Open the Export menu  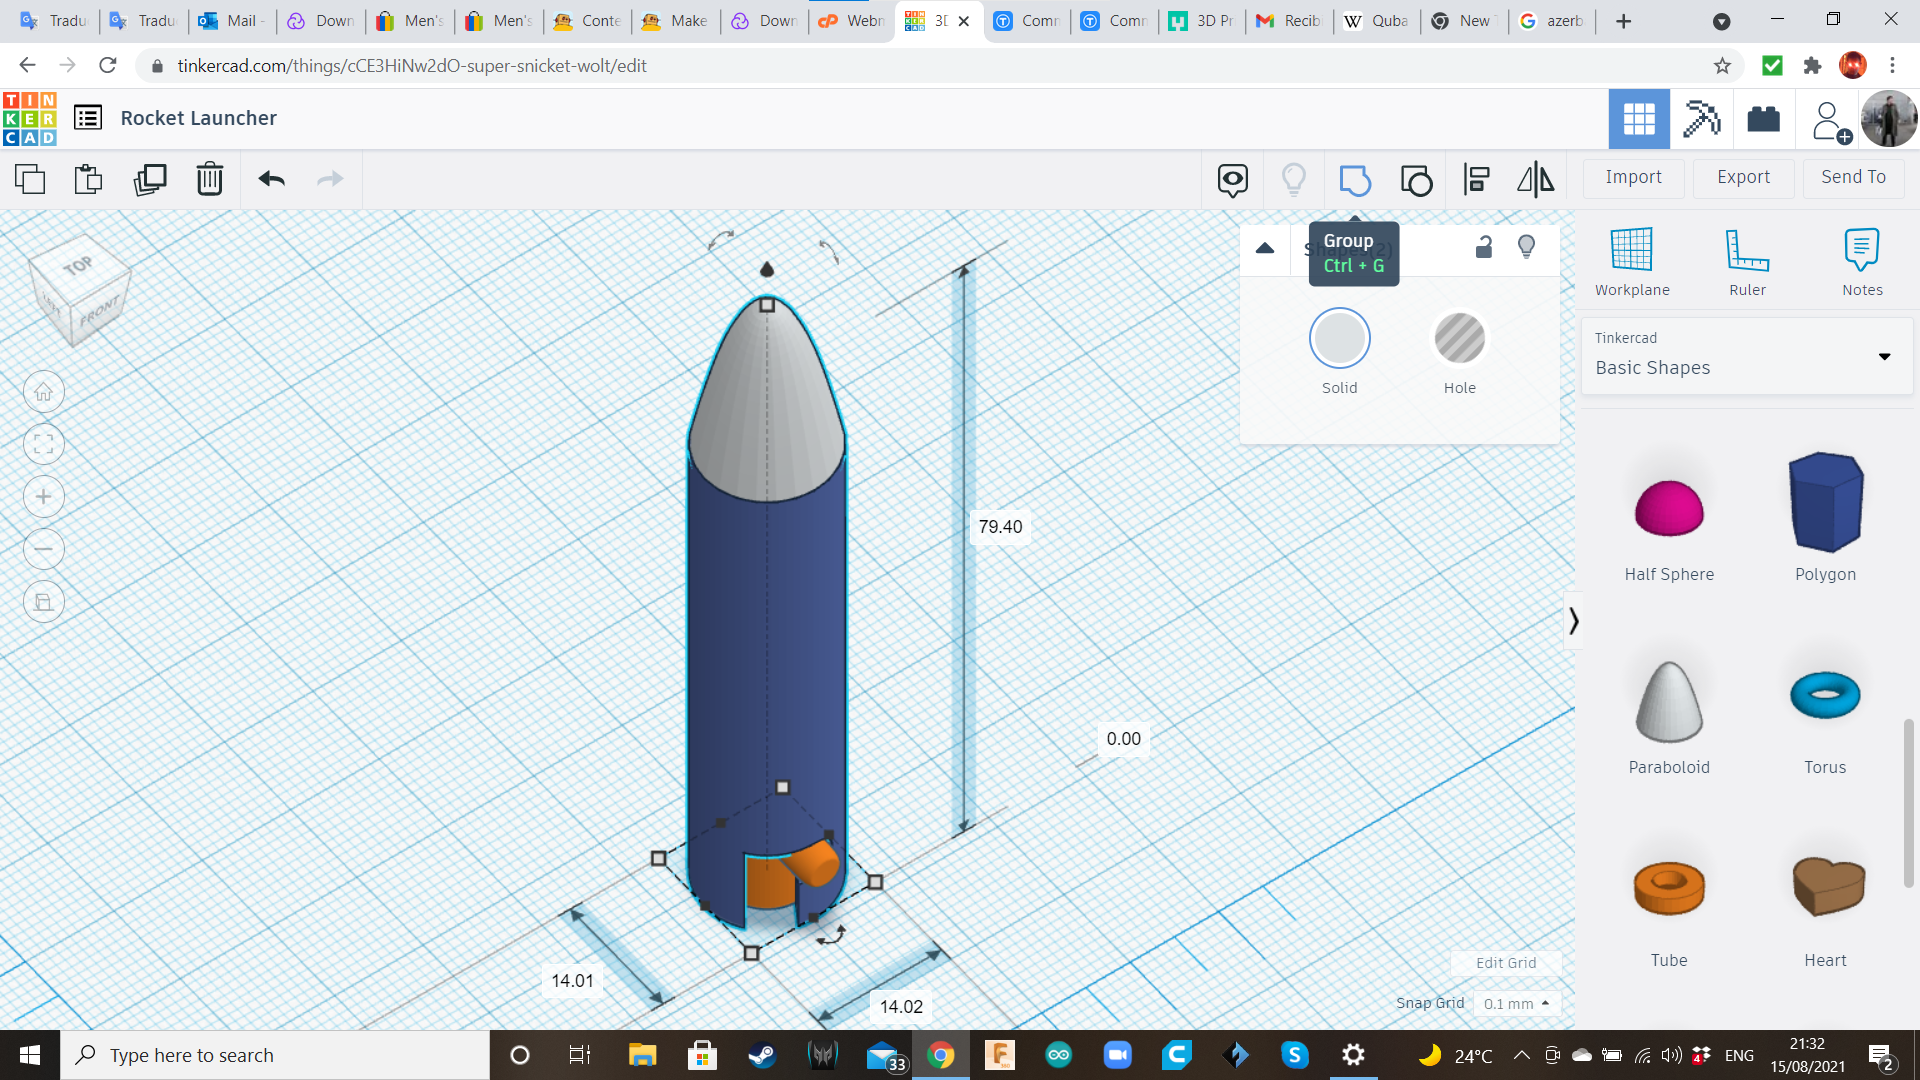[x=1743, y=177]
